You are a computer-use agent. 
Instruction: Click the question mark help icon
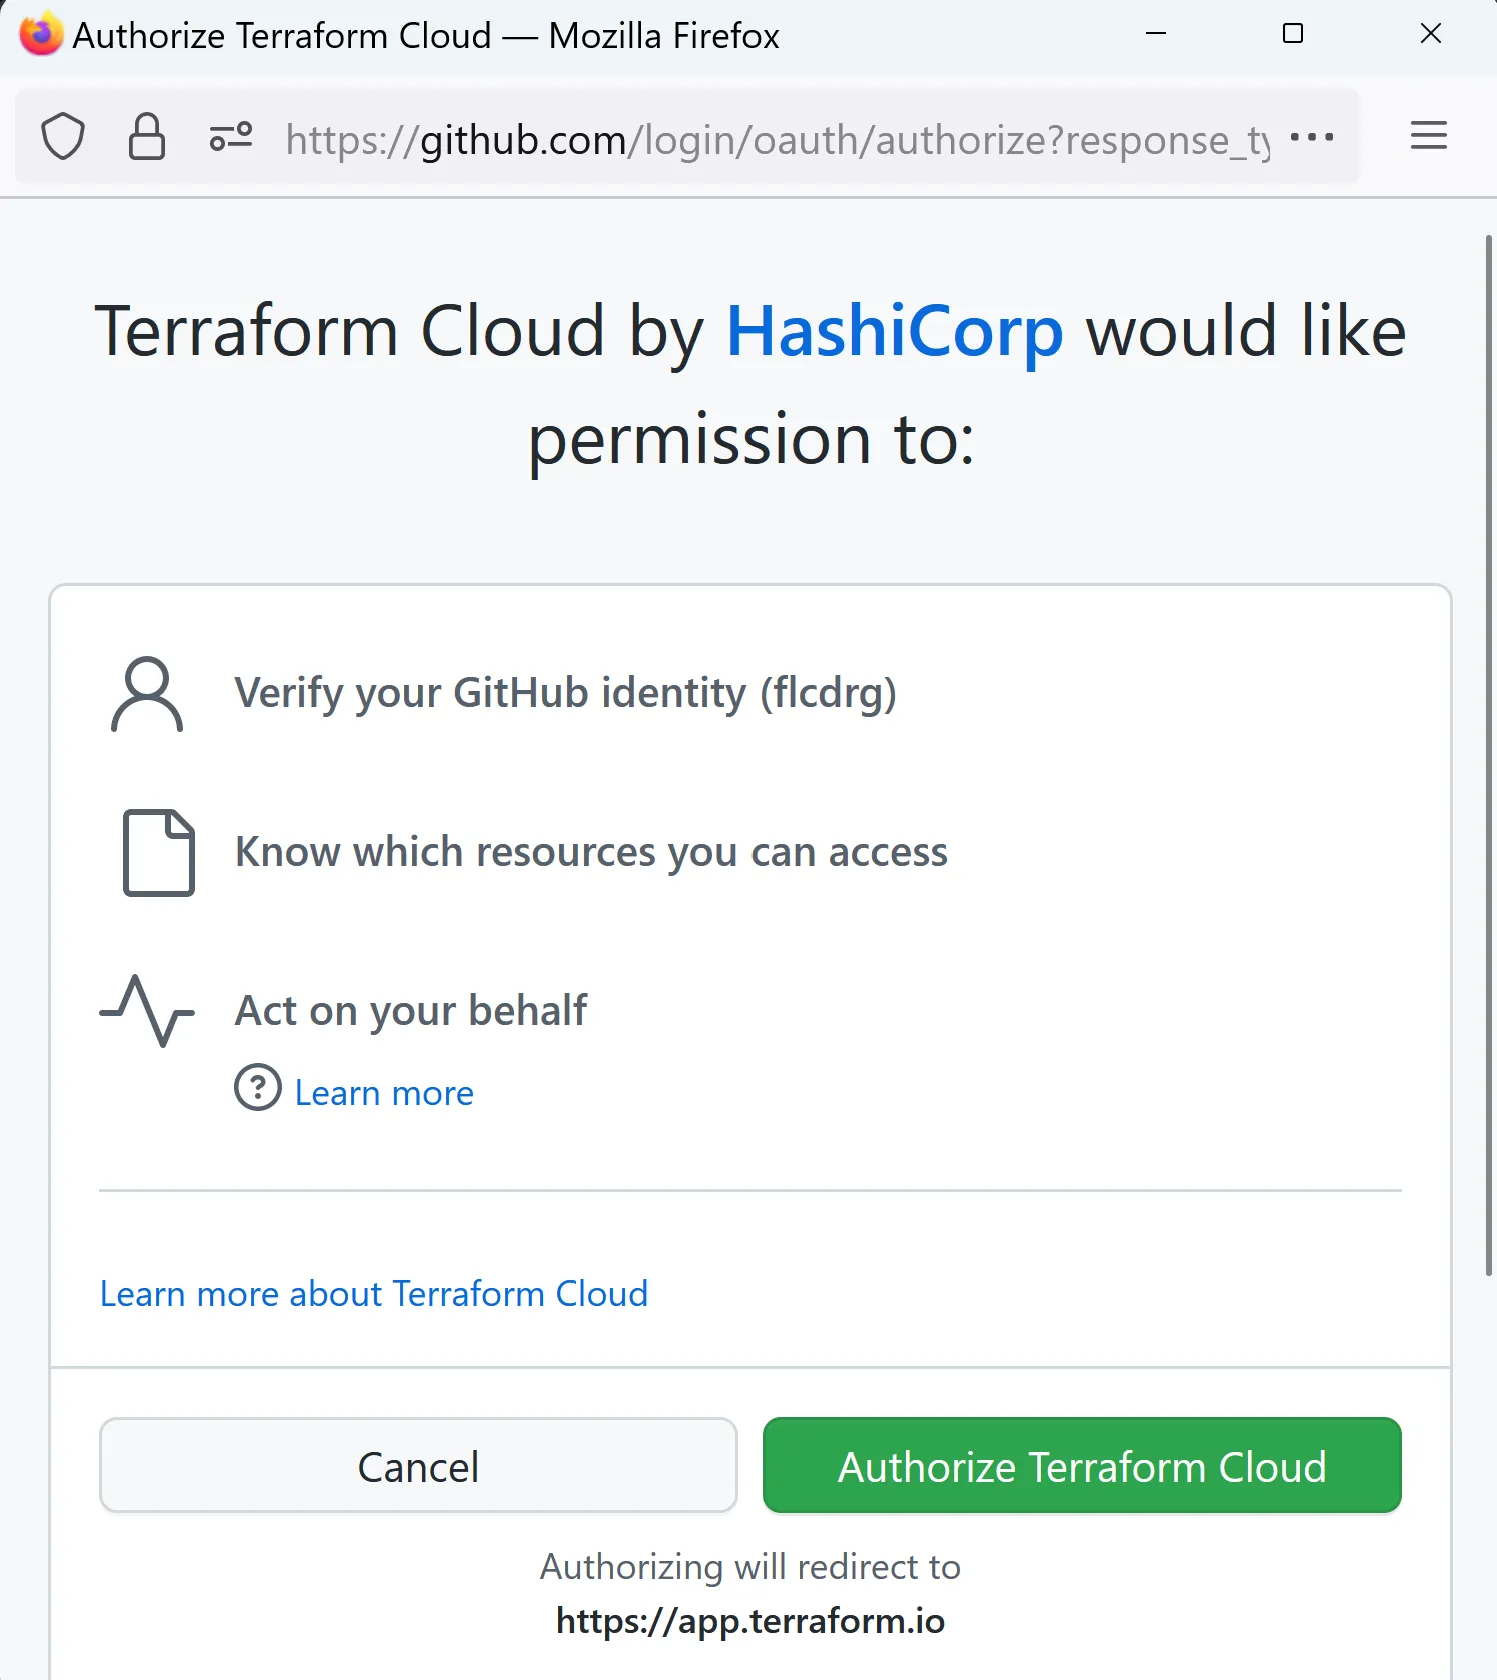pyautogui.click(x=258, y=1087)
